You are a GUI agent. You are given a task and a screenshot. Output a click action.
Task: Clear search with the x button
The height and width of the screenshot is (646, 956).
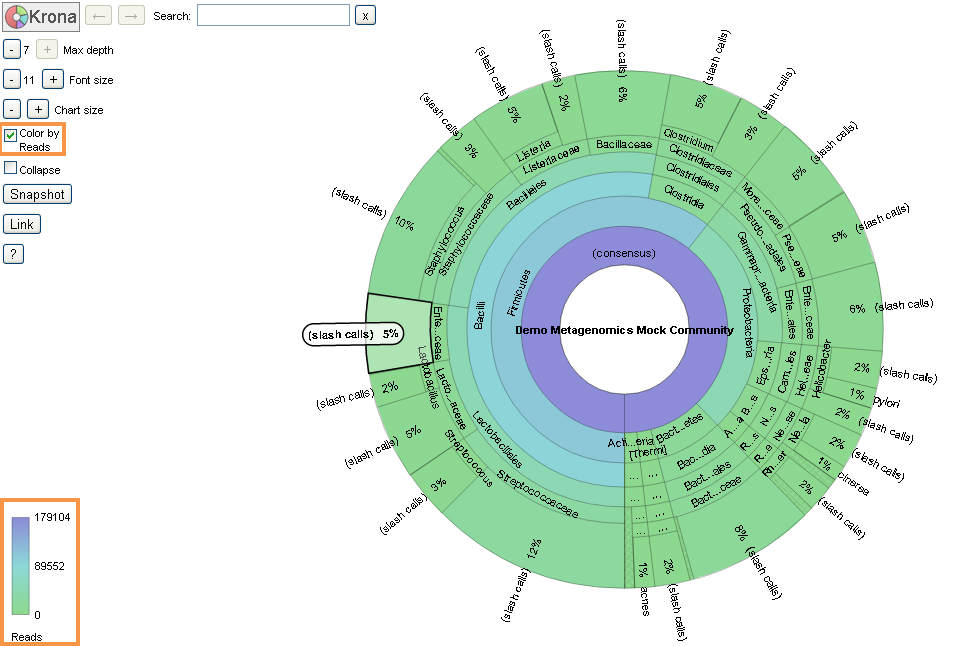coord(366,15)
